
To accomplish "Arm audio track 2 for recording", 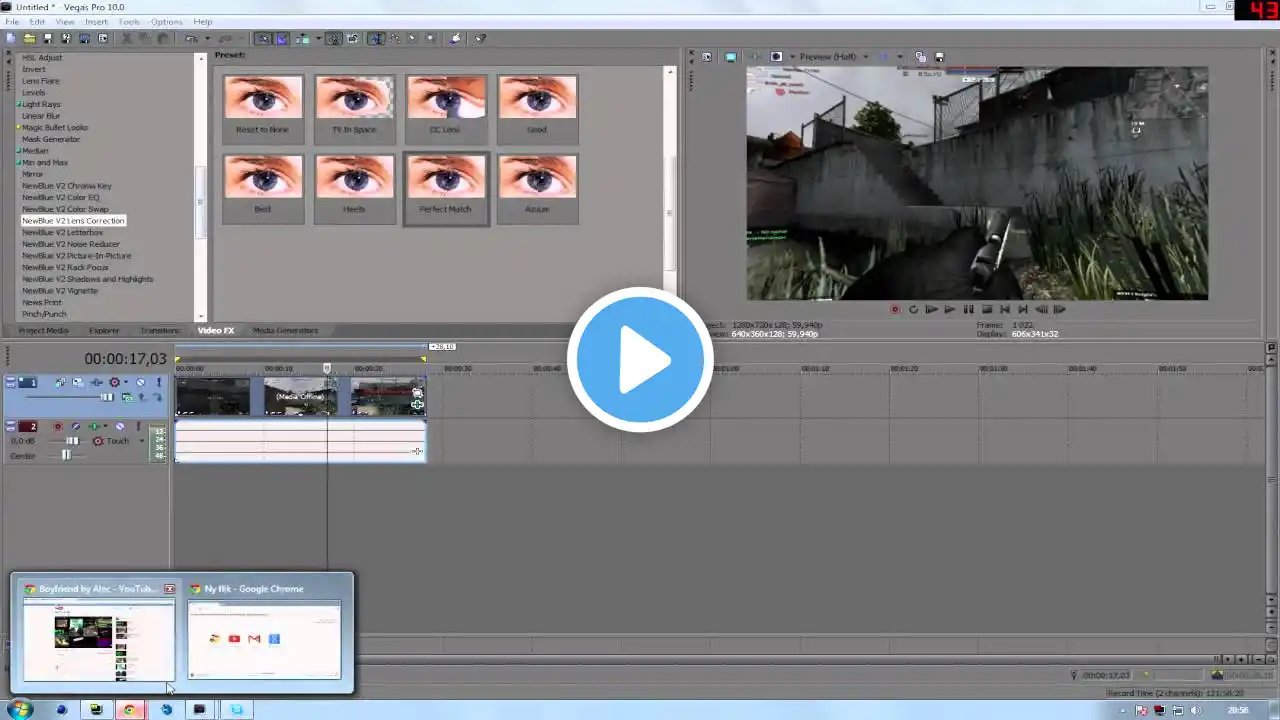I will tap(57, 427).
